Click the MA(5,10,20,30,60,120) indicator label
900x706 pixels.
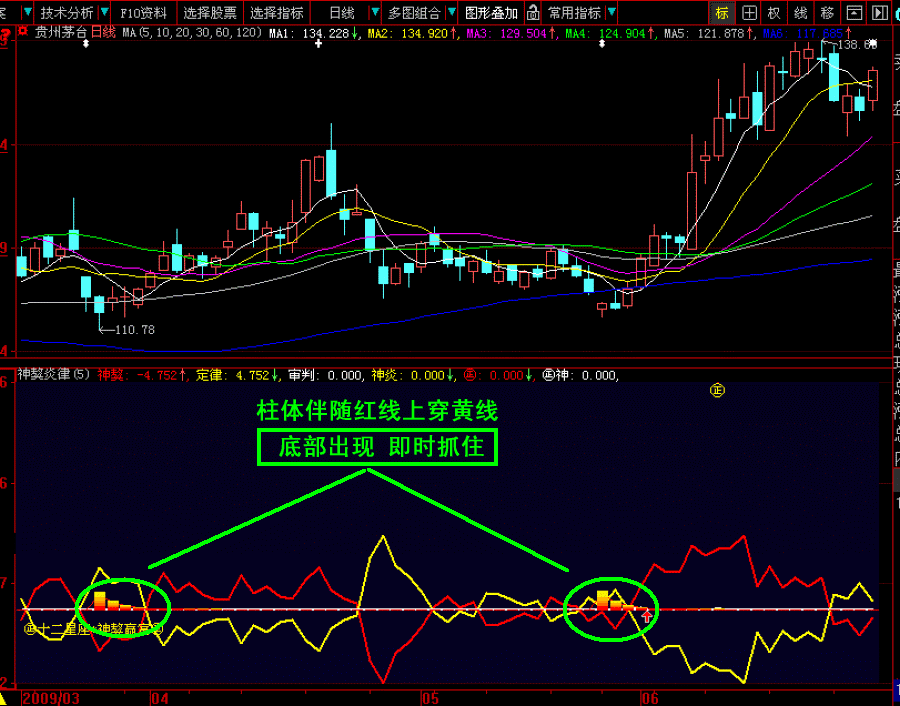pos(193,33)
